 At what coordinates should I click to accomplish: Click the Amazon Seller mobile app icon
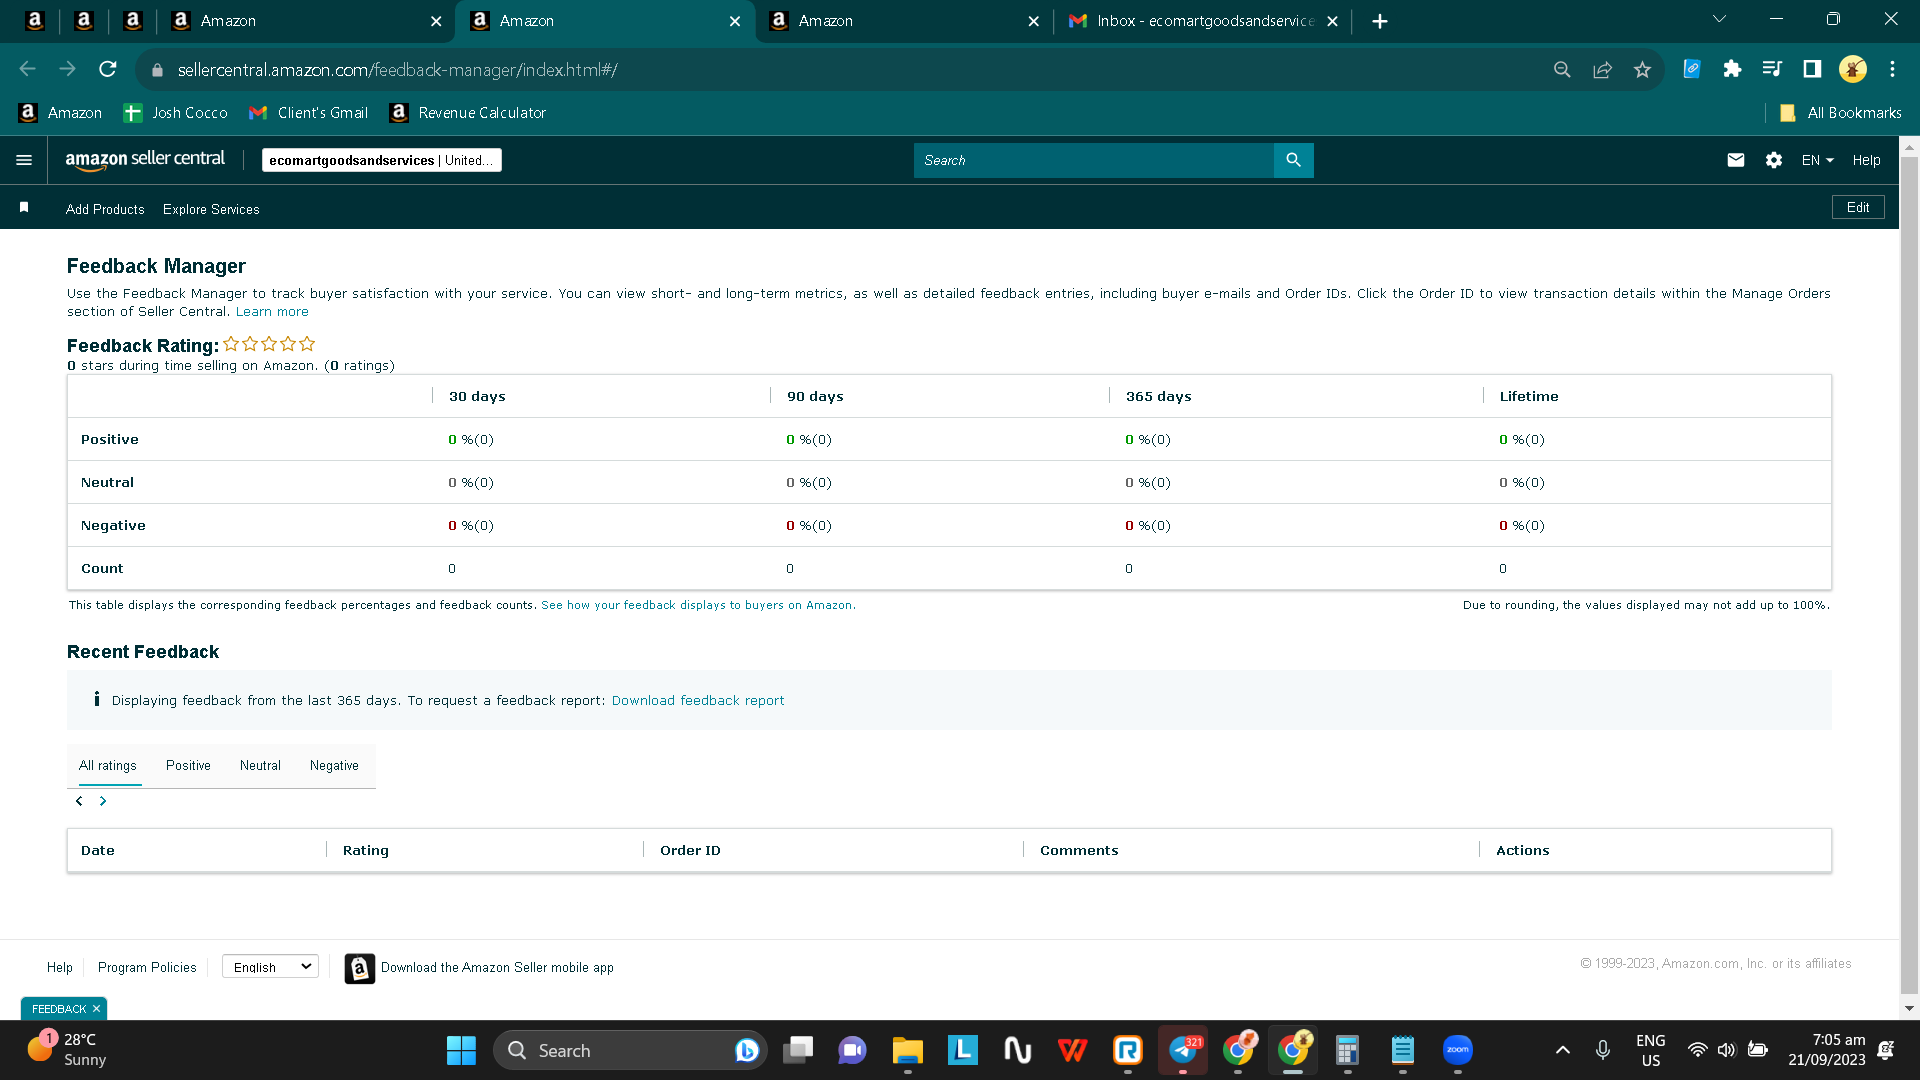[x=360, y=968]
